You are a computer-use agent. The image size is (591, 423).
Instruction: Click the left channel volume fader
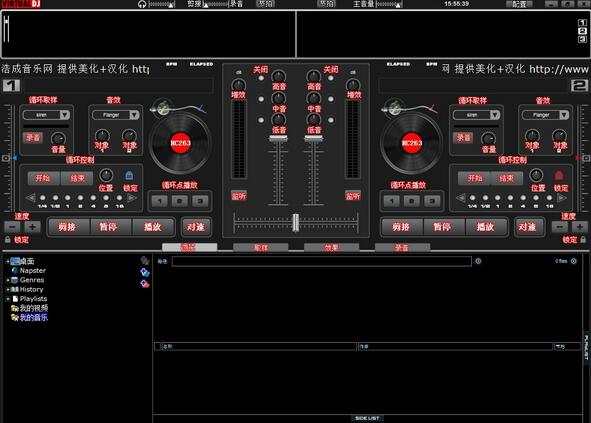[x=278, y=139]
